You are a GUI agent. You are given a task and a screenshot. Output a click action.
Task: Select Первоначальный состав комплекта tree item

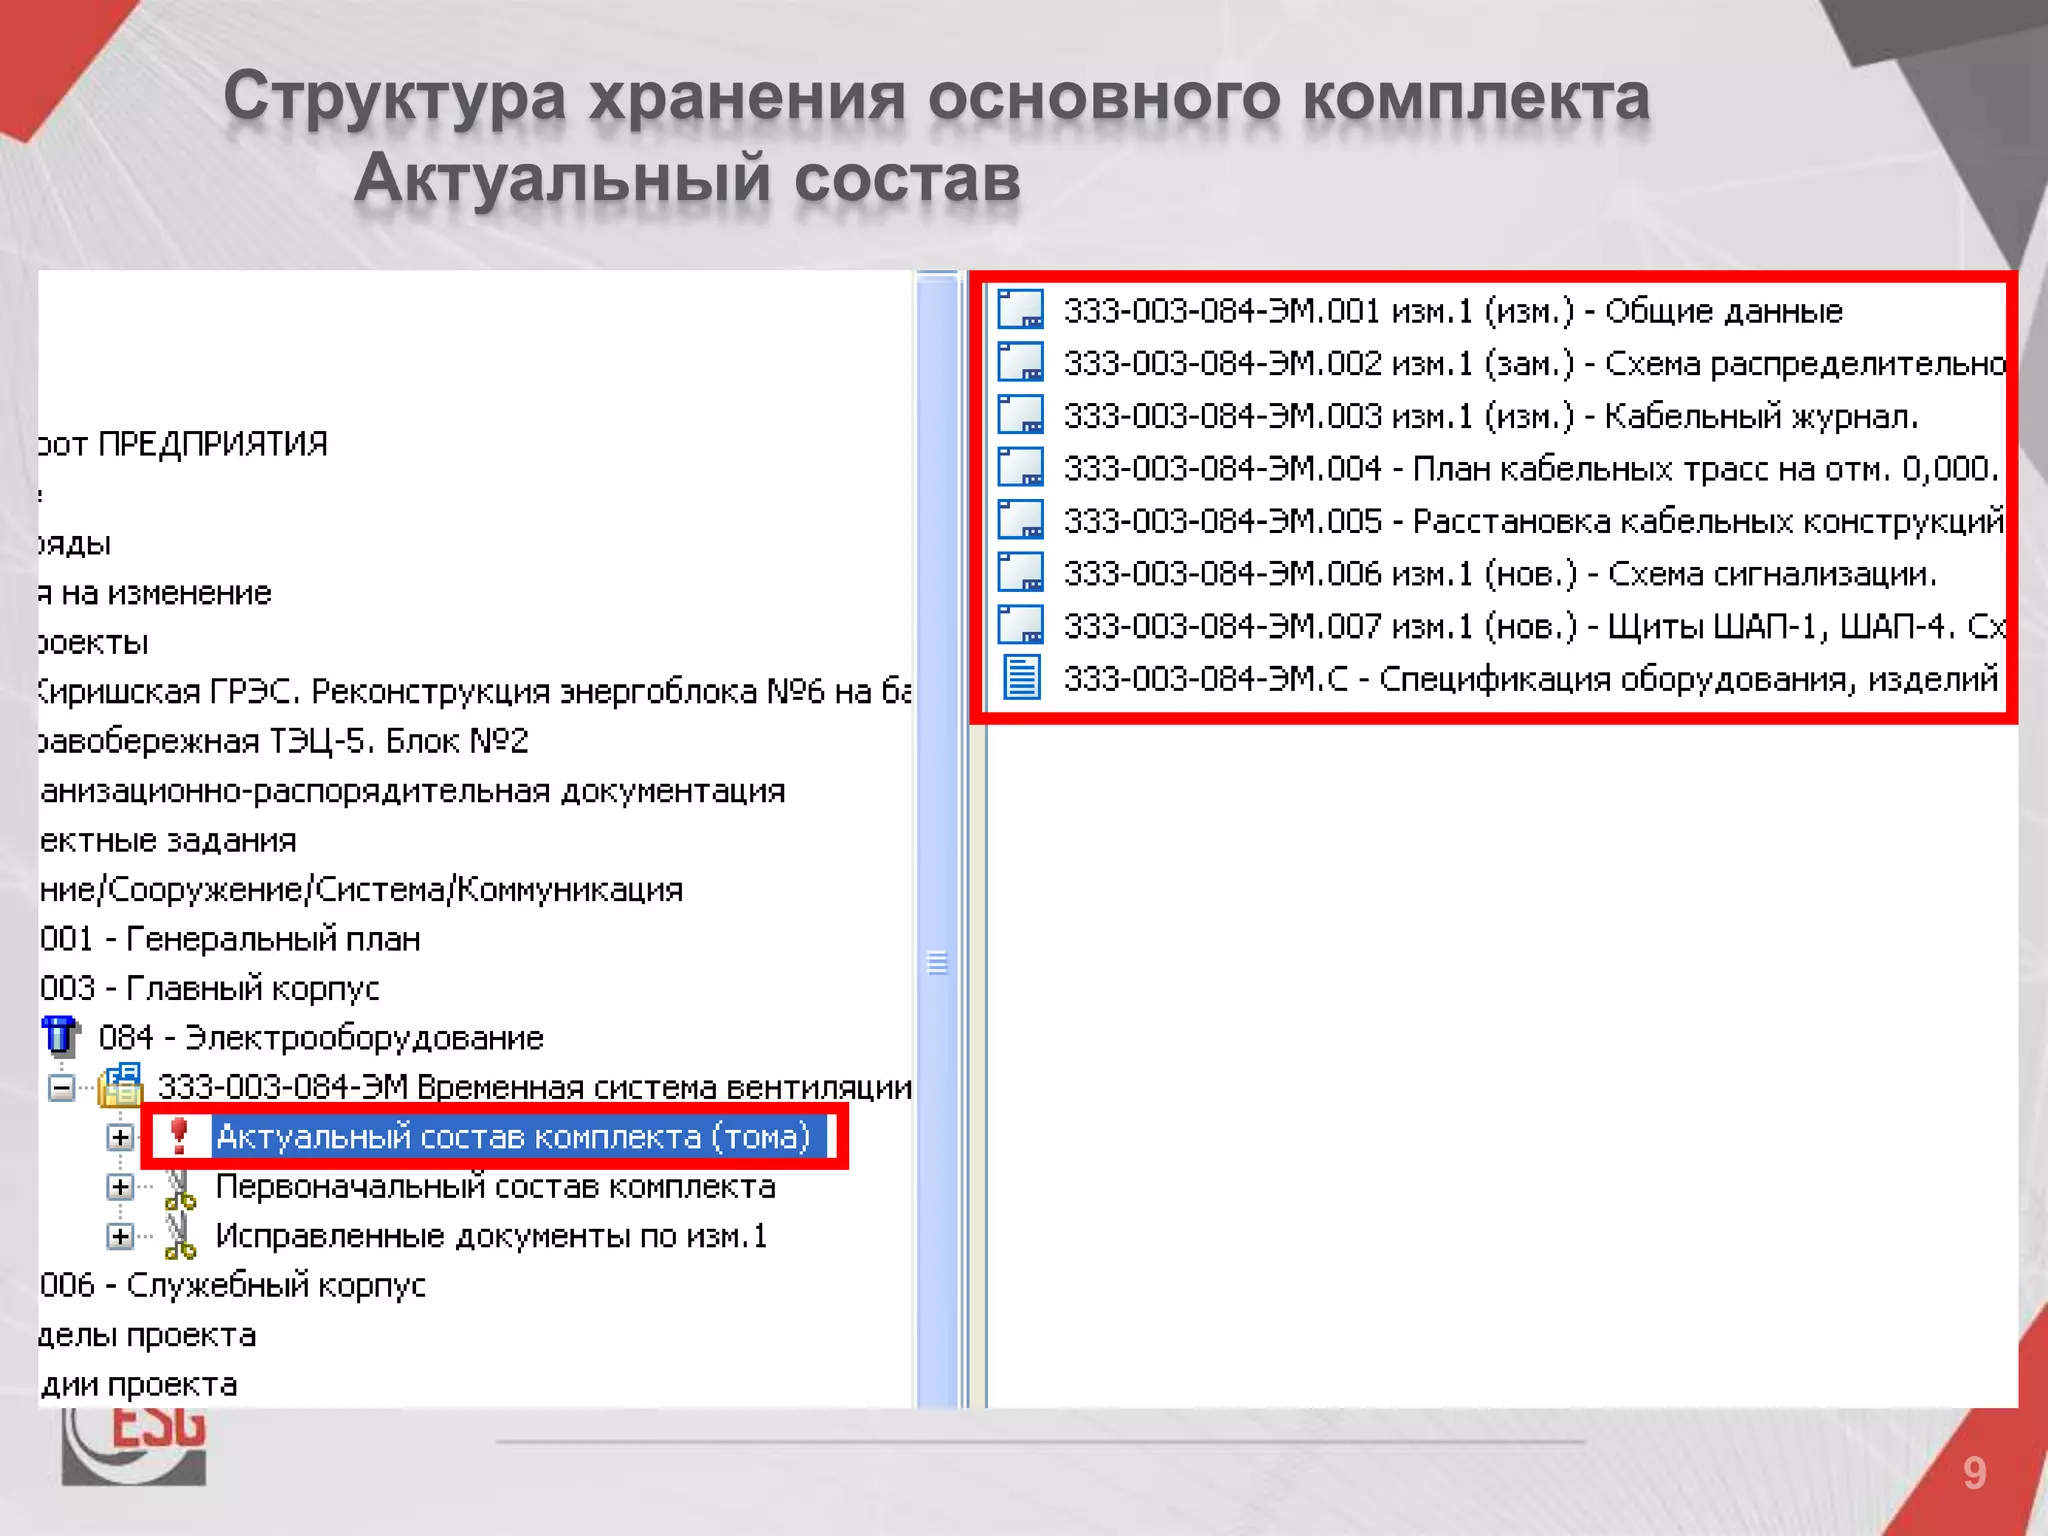496,1186
